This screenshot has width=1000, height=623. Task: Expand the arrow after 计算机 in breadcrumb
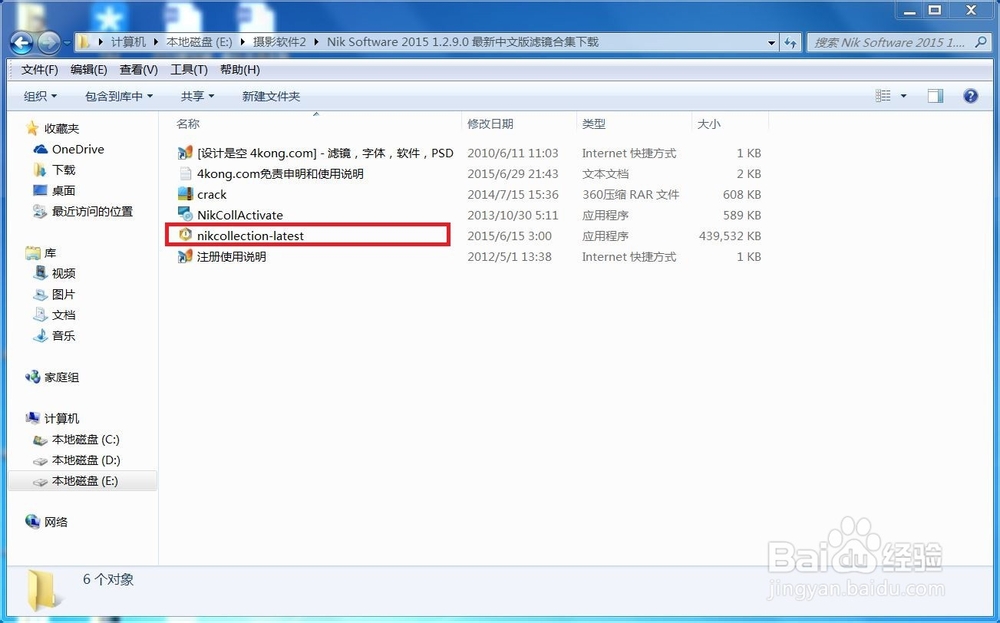(x=156, y=42)
